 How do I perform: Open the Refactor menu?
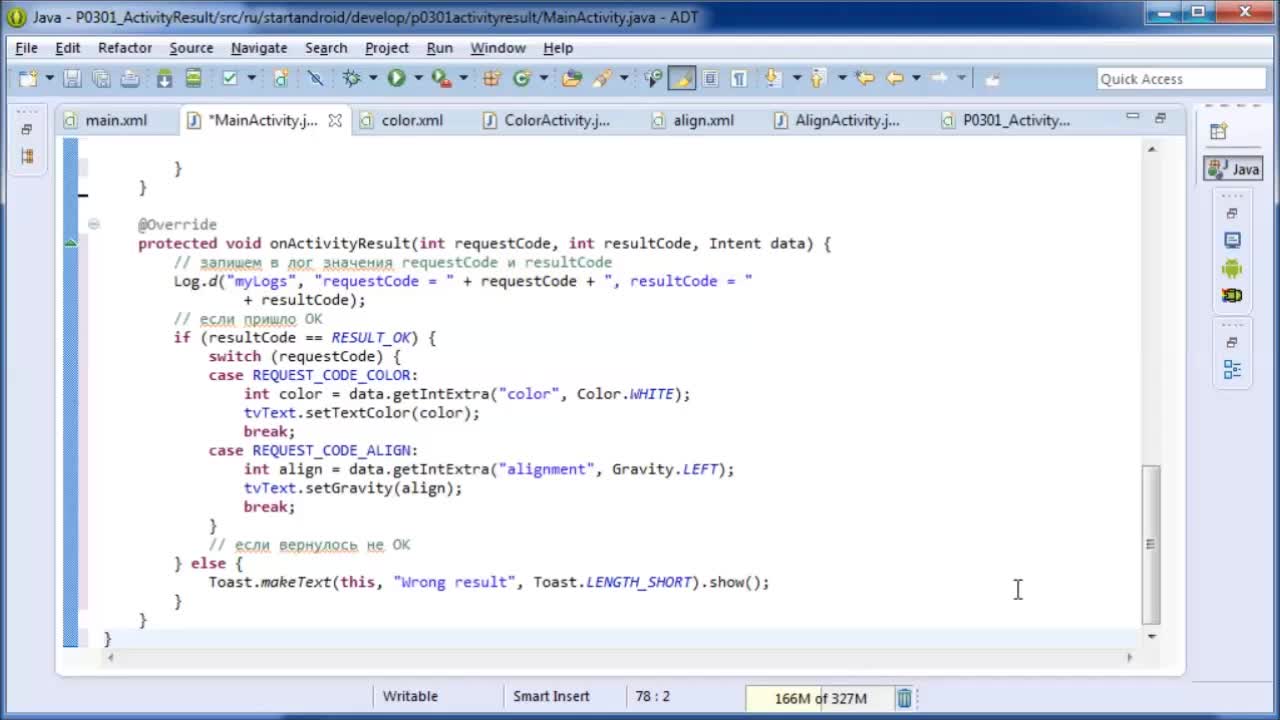(125, 48)
